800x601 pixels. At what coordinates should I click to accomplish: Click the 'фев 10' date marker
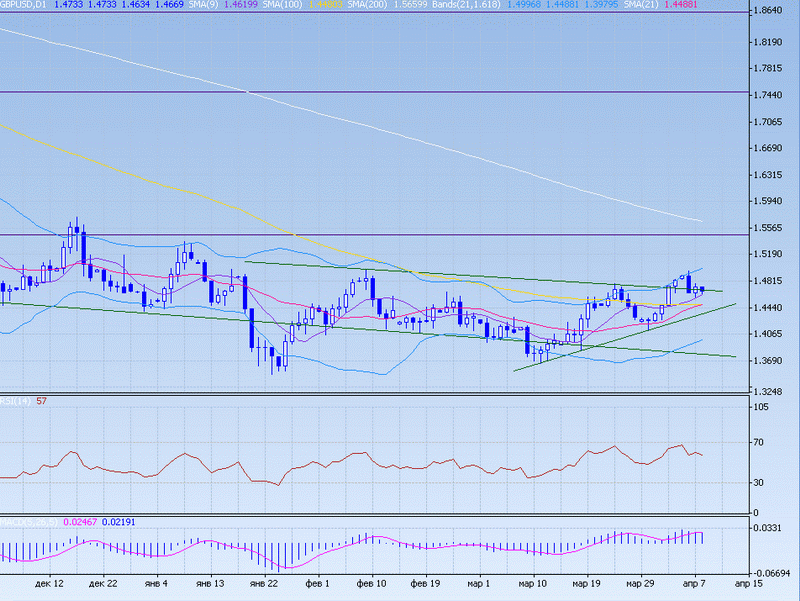tap(372, 581)
